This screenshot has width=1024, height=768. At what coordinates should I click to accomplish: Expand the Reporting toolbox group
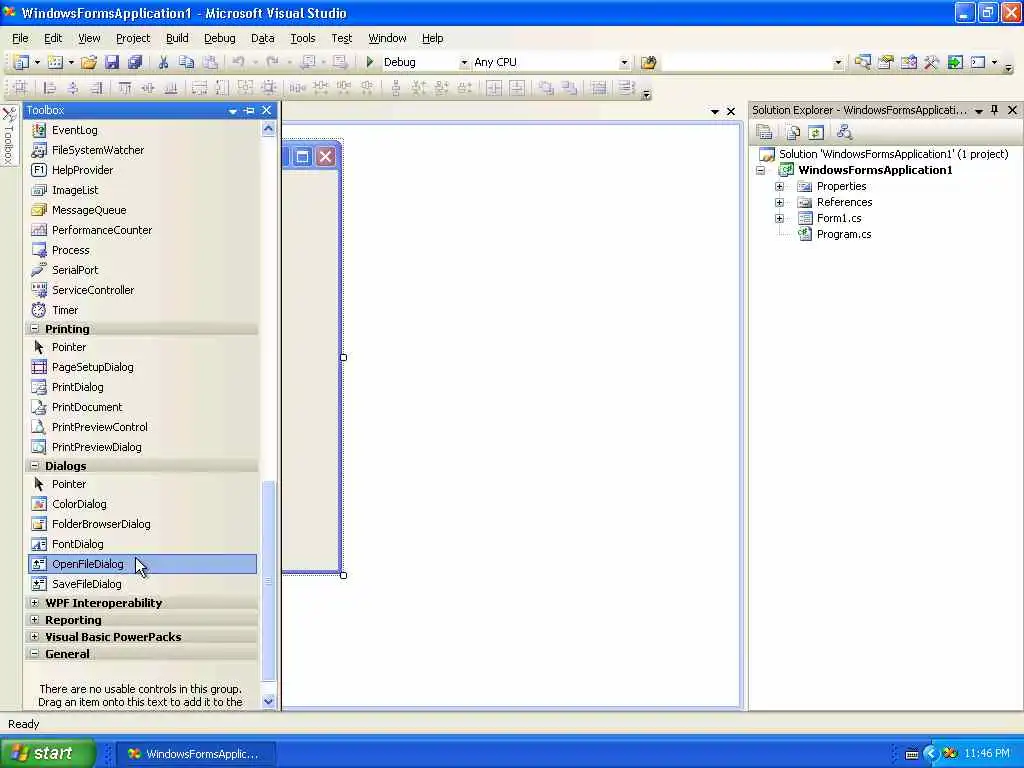tap(35, 620)
